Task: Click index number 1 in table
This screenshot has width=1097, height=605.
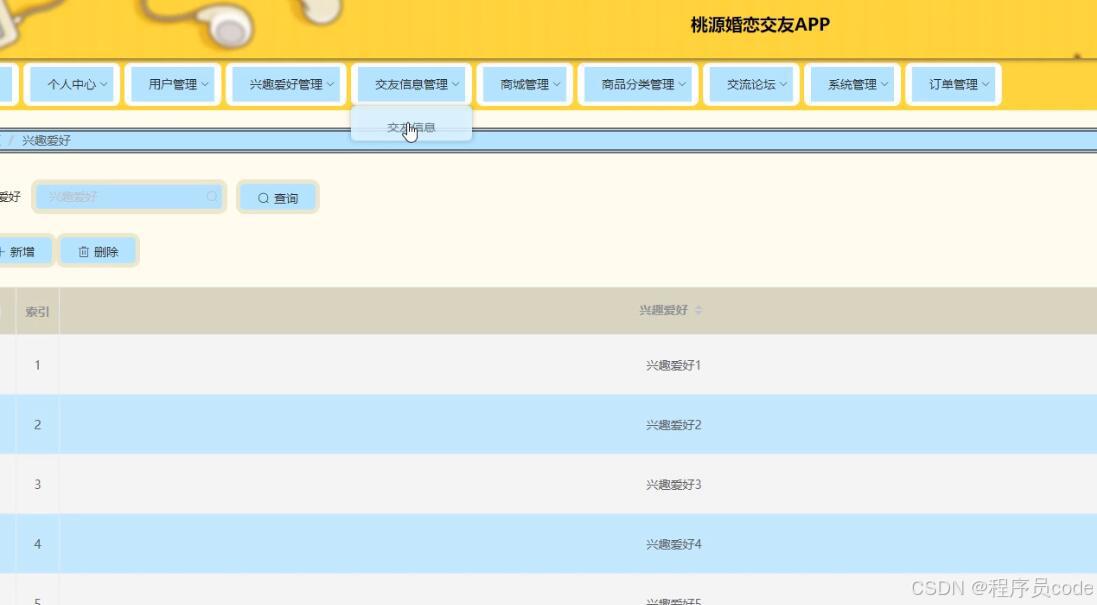Action: pyautogui.click(x=38, y=365)
